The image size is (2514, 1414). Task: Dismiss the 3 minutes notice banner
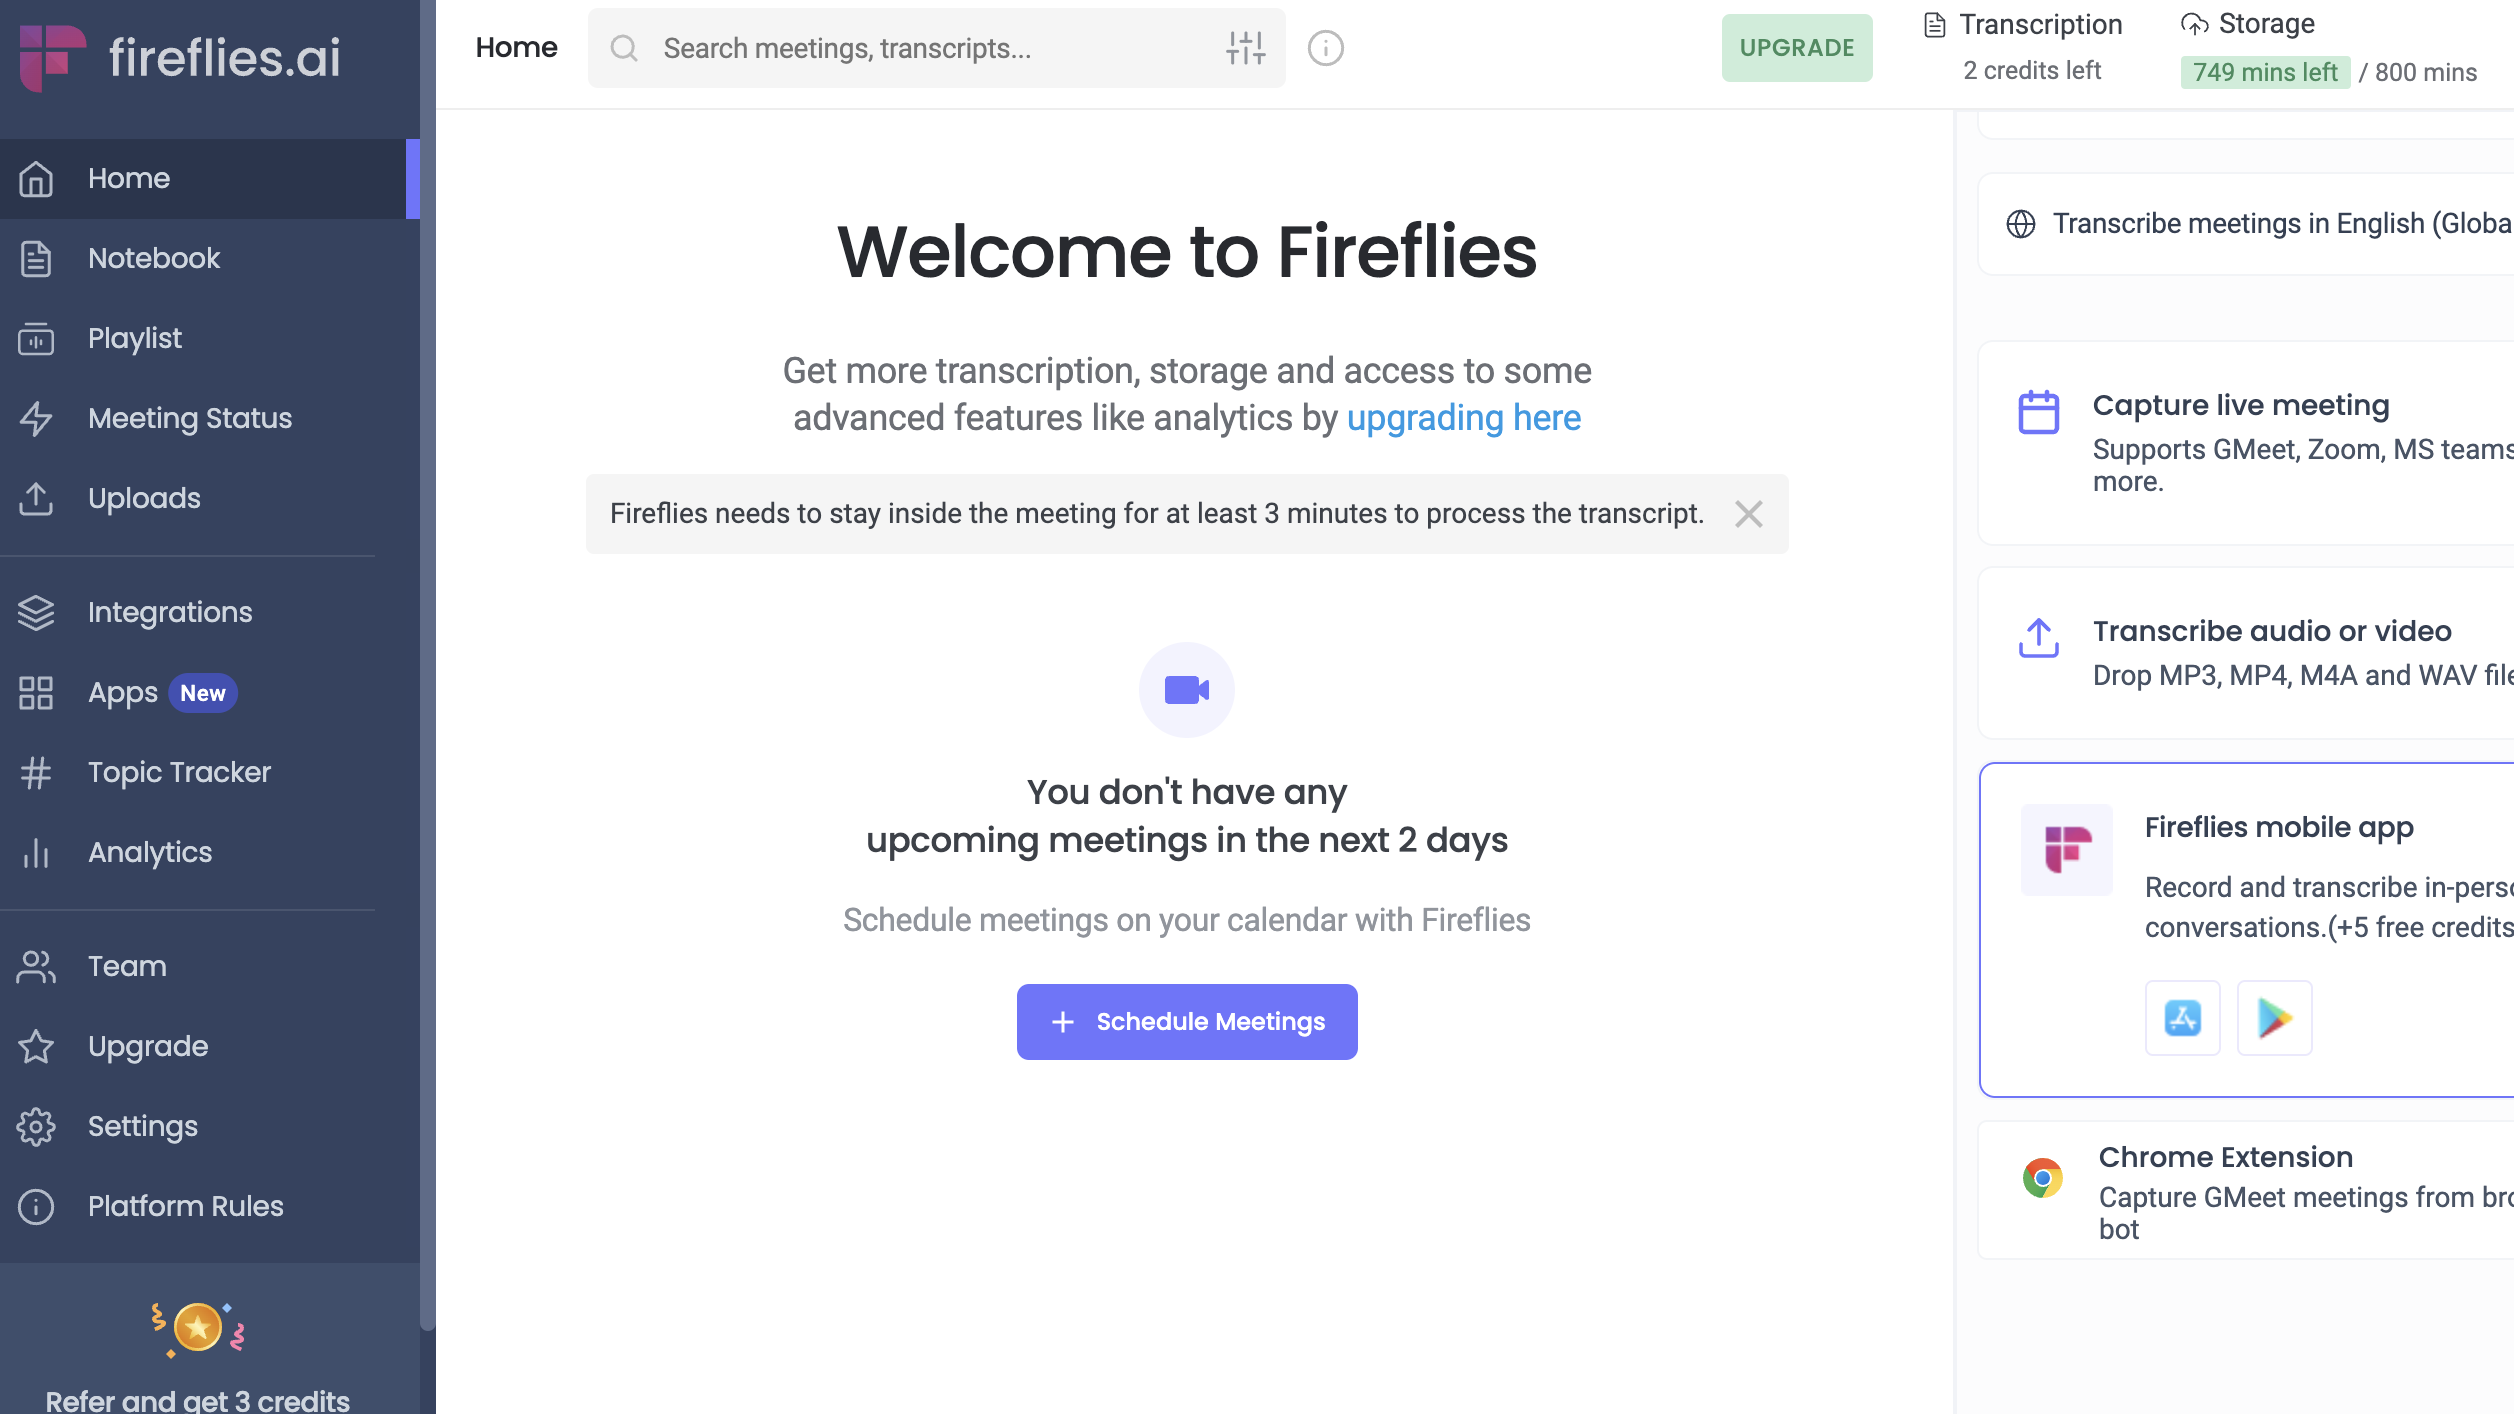pos(1748,514)
